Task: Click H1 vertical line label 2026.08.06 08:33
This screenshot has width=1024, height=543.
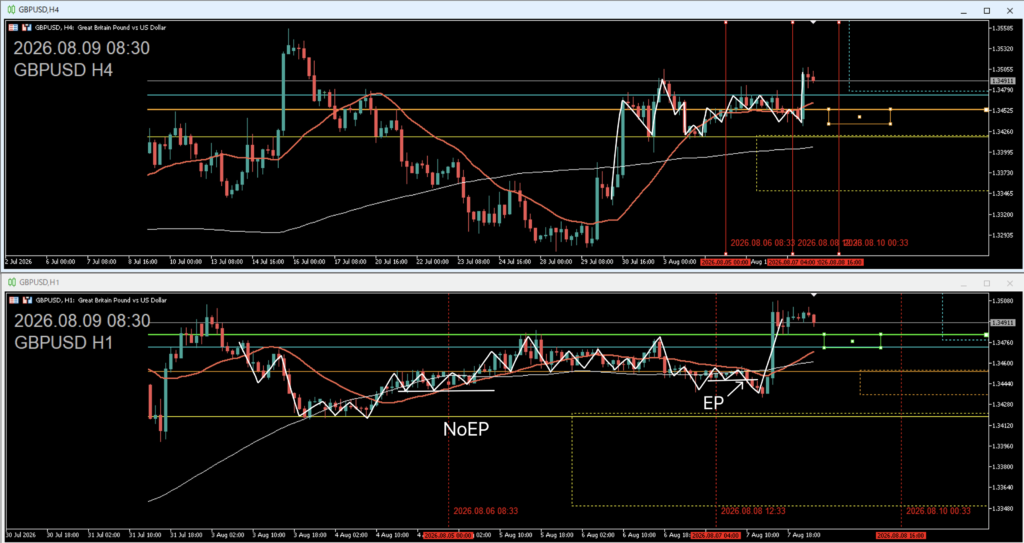Action: tap(485, 510)
